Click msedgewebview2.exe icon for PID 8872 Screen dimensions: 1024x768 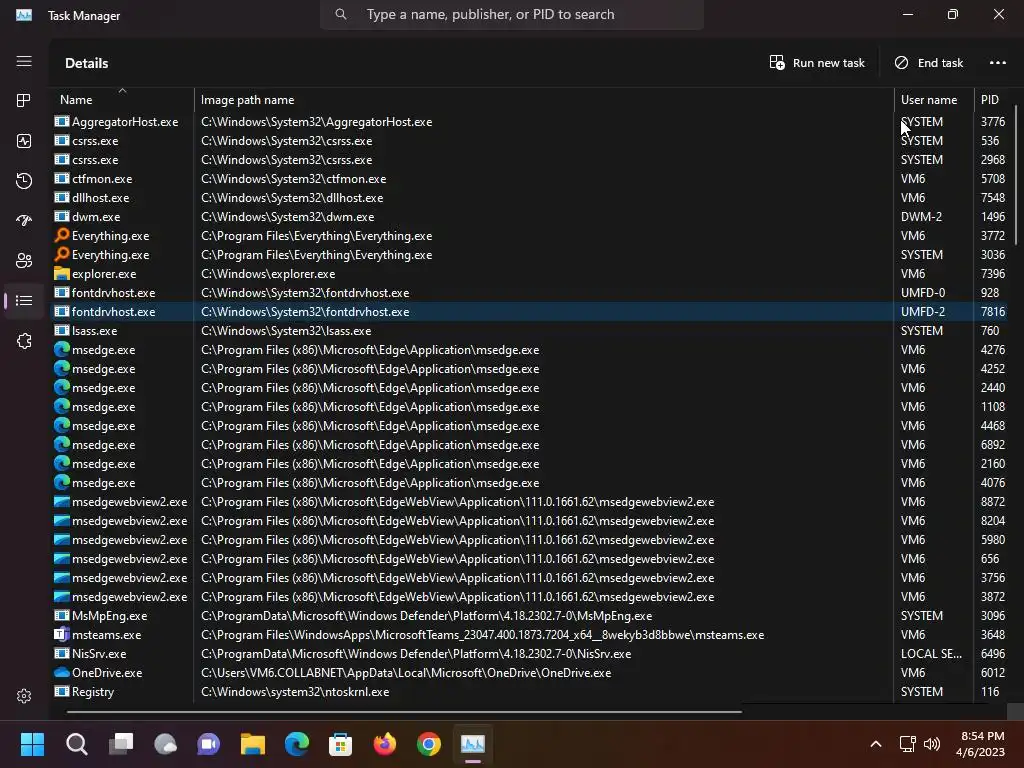[x=62, y=502]
